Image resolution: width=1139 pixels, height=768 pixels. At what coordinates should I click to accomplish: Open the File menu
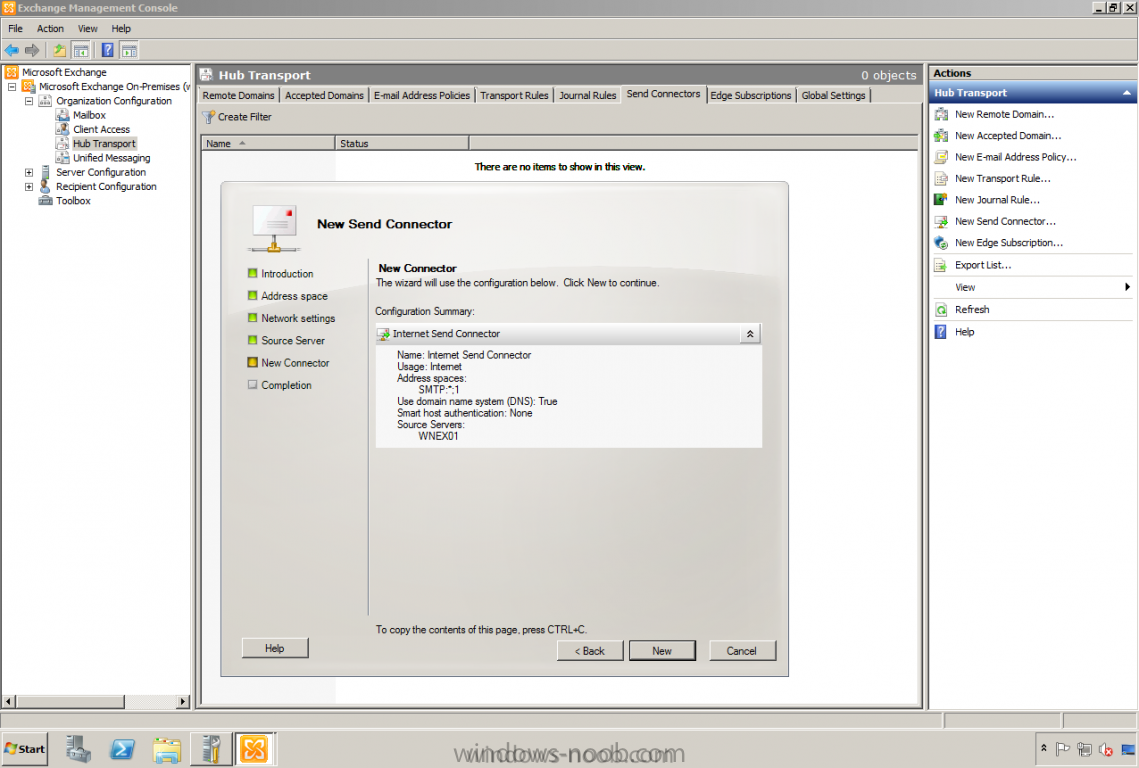15,29
